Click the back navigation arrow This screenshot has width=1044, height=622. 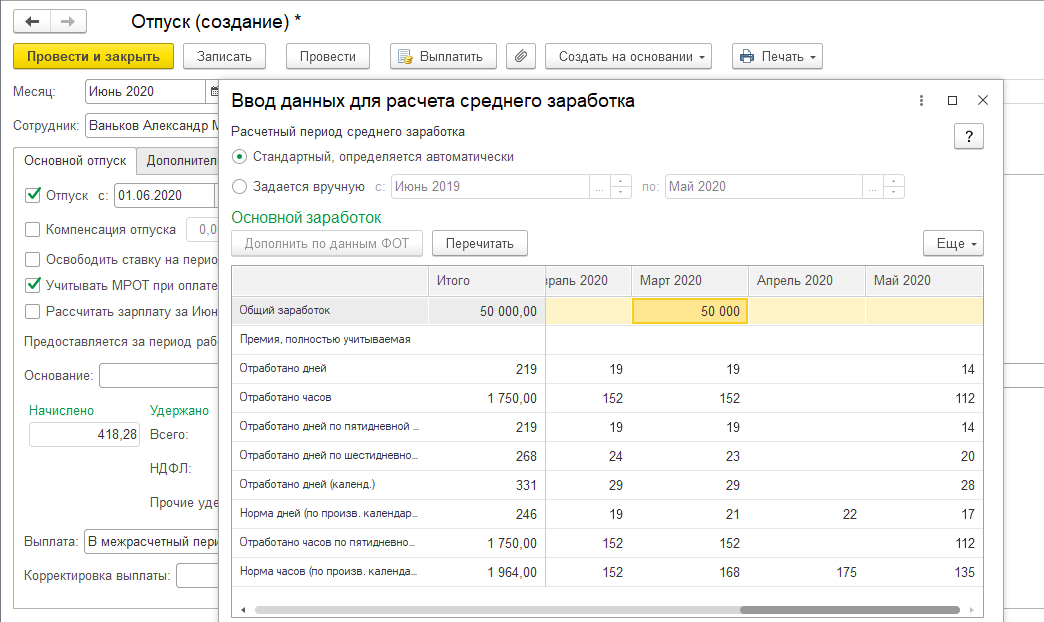point(33,21)
